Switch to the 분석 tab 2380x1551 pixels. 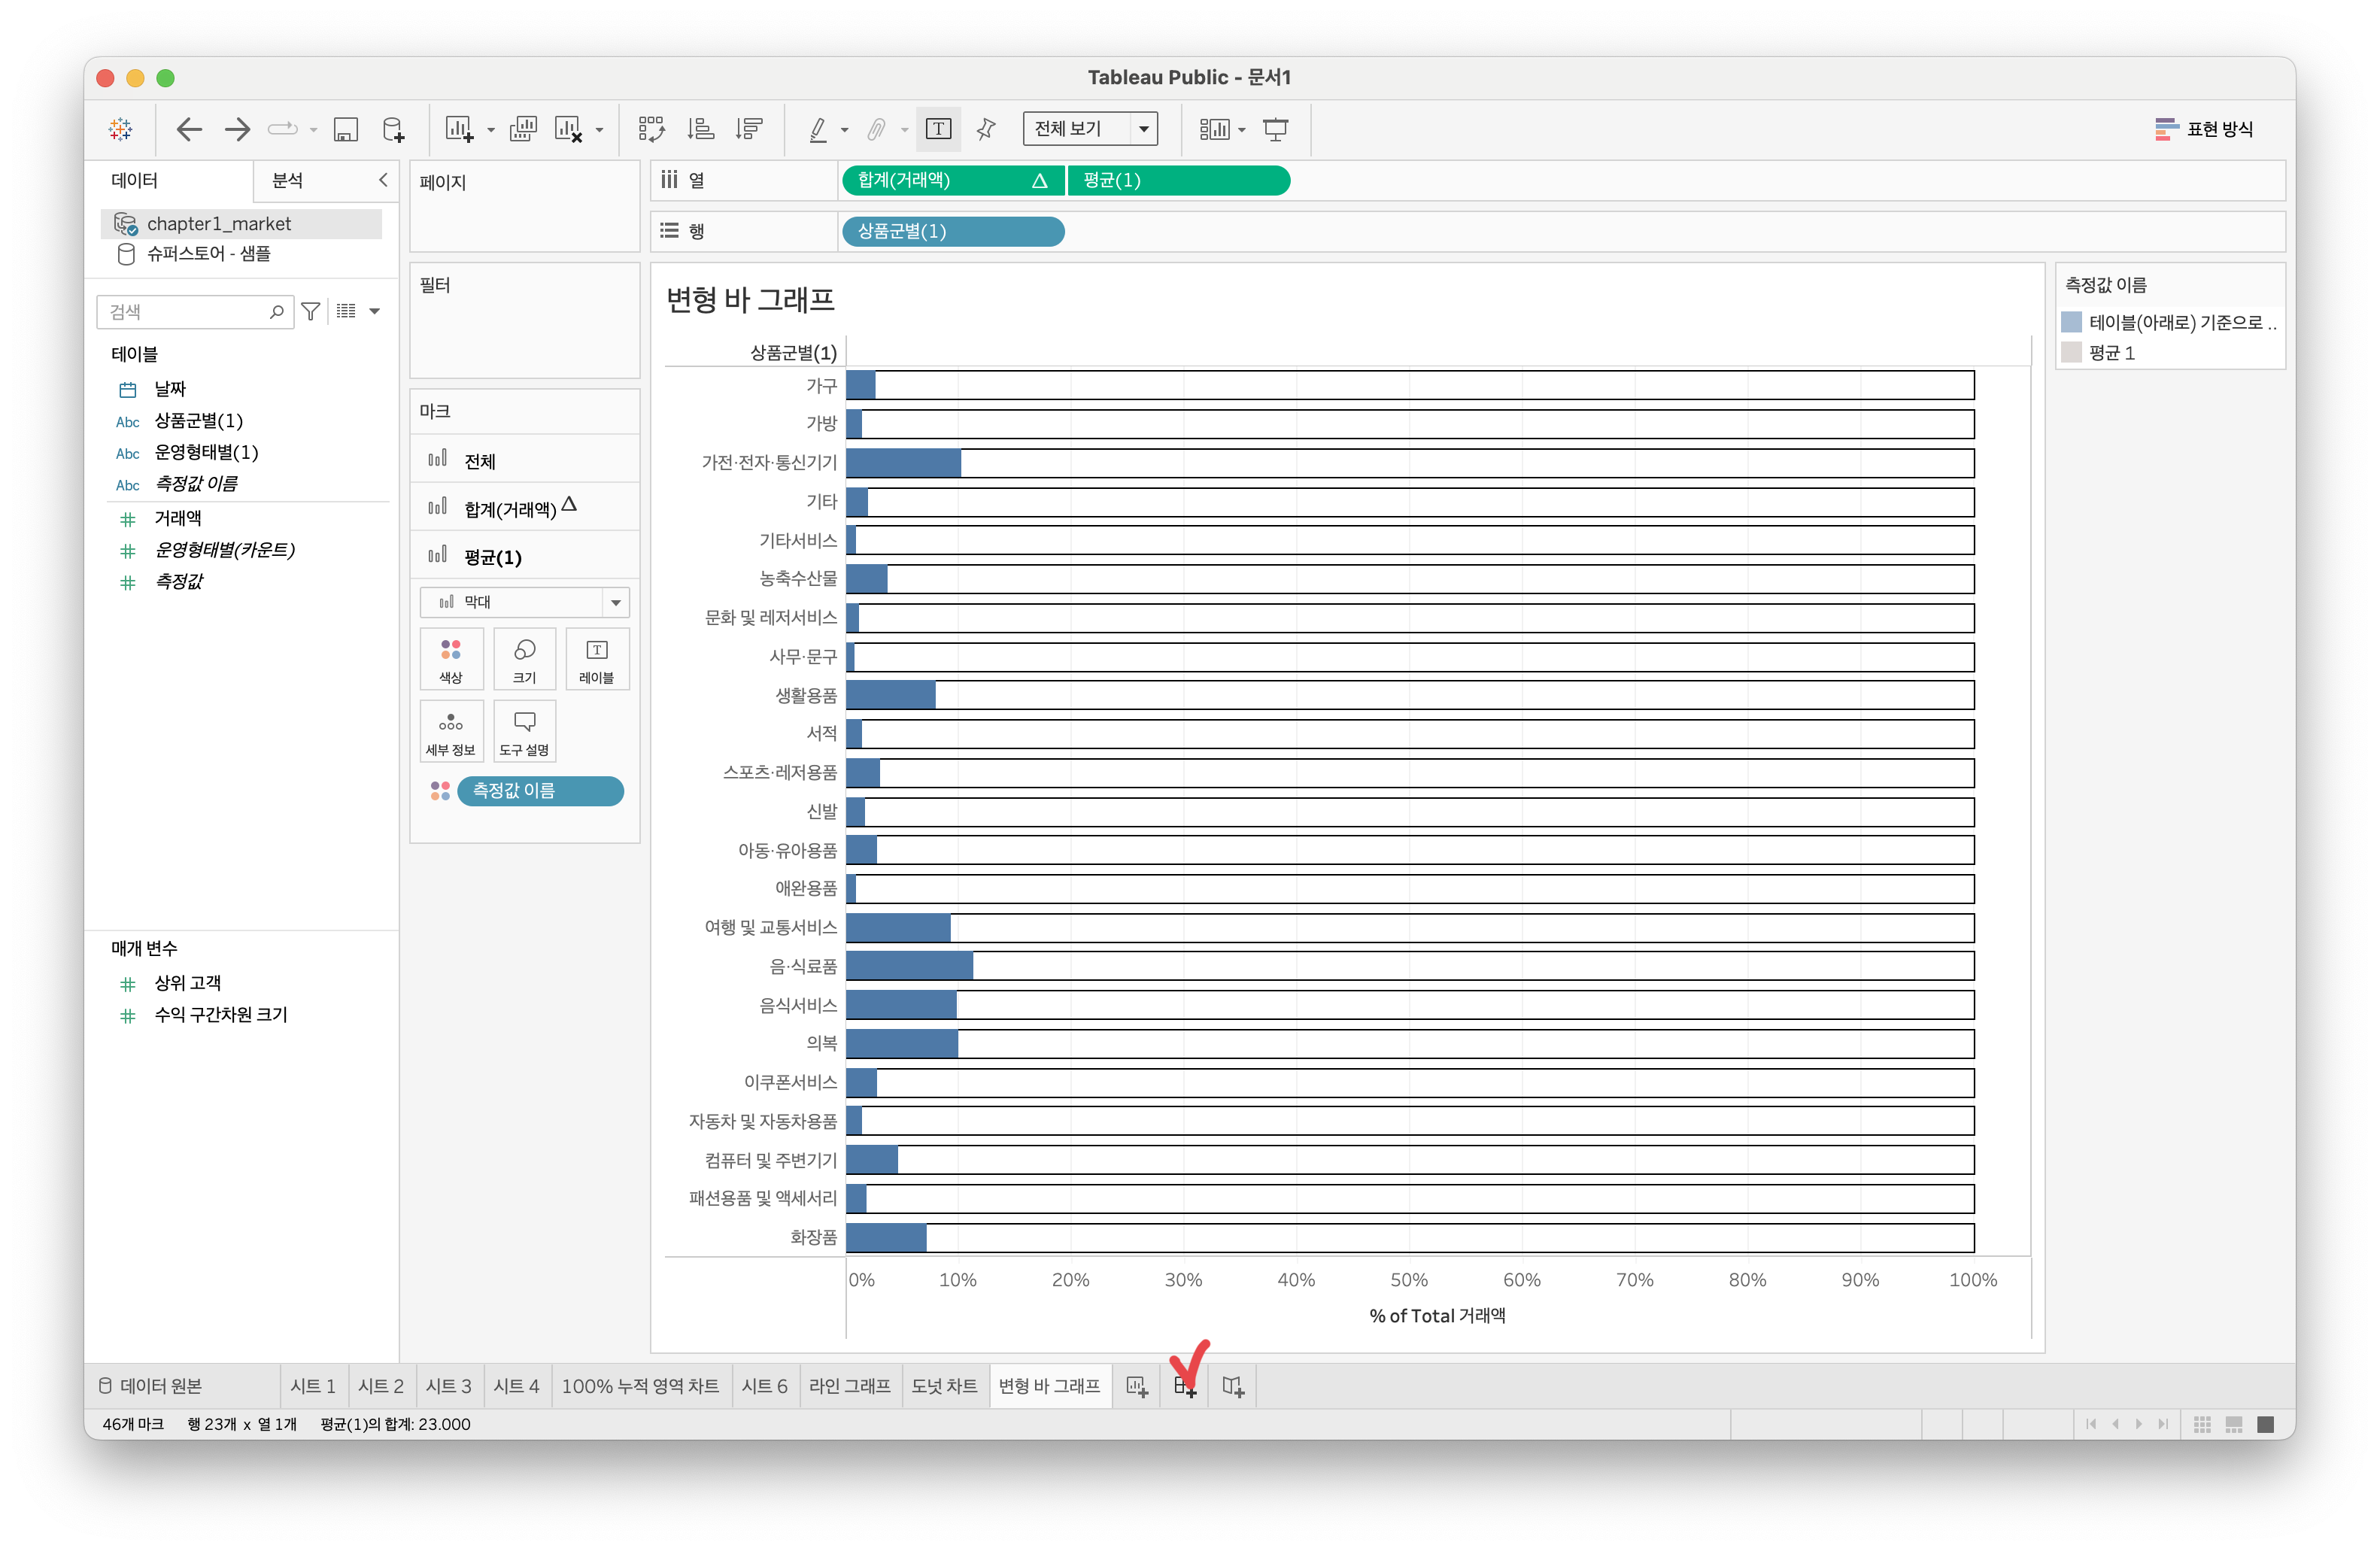click(x=288, y=180)
